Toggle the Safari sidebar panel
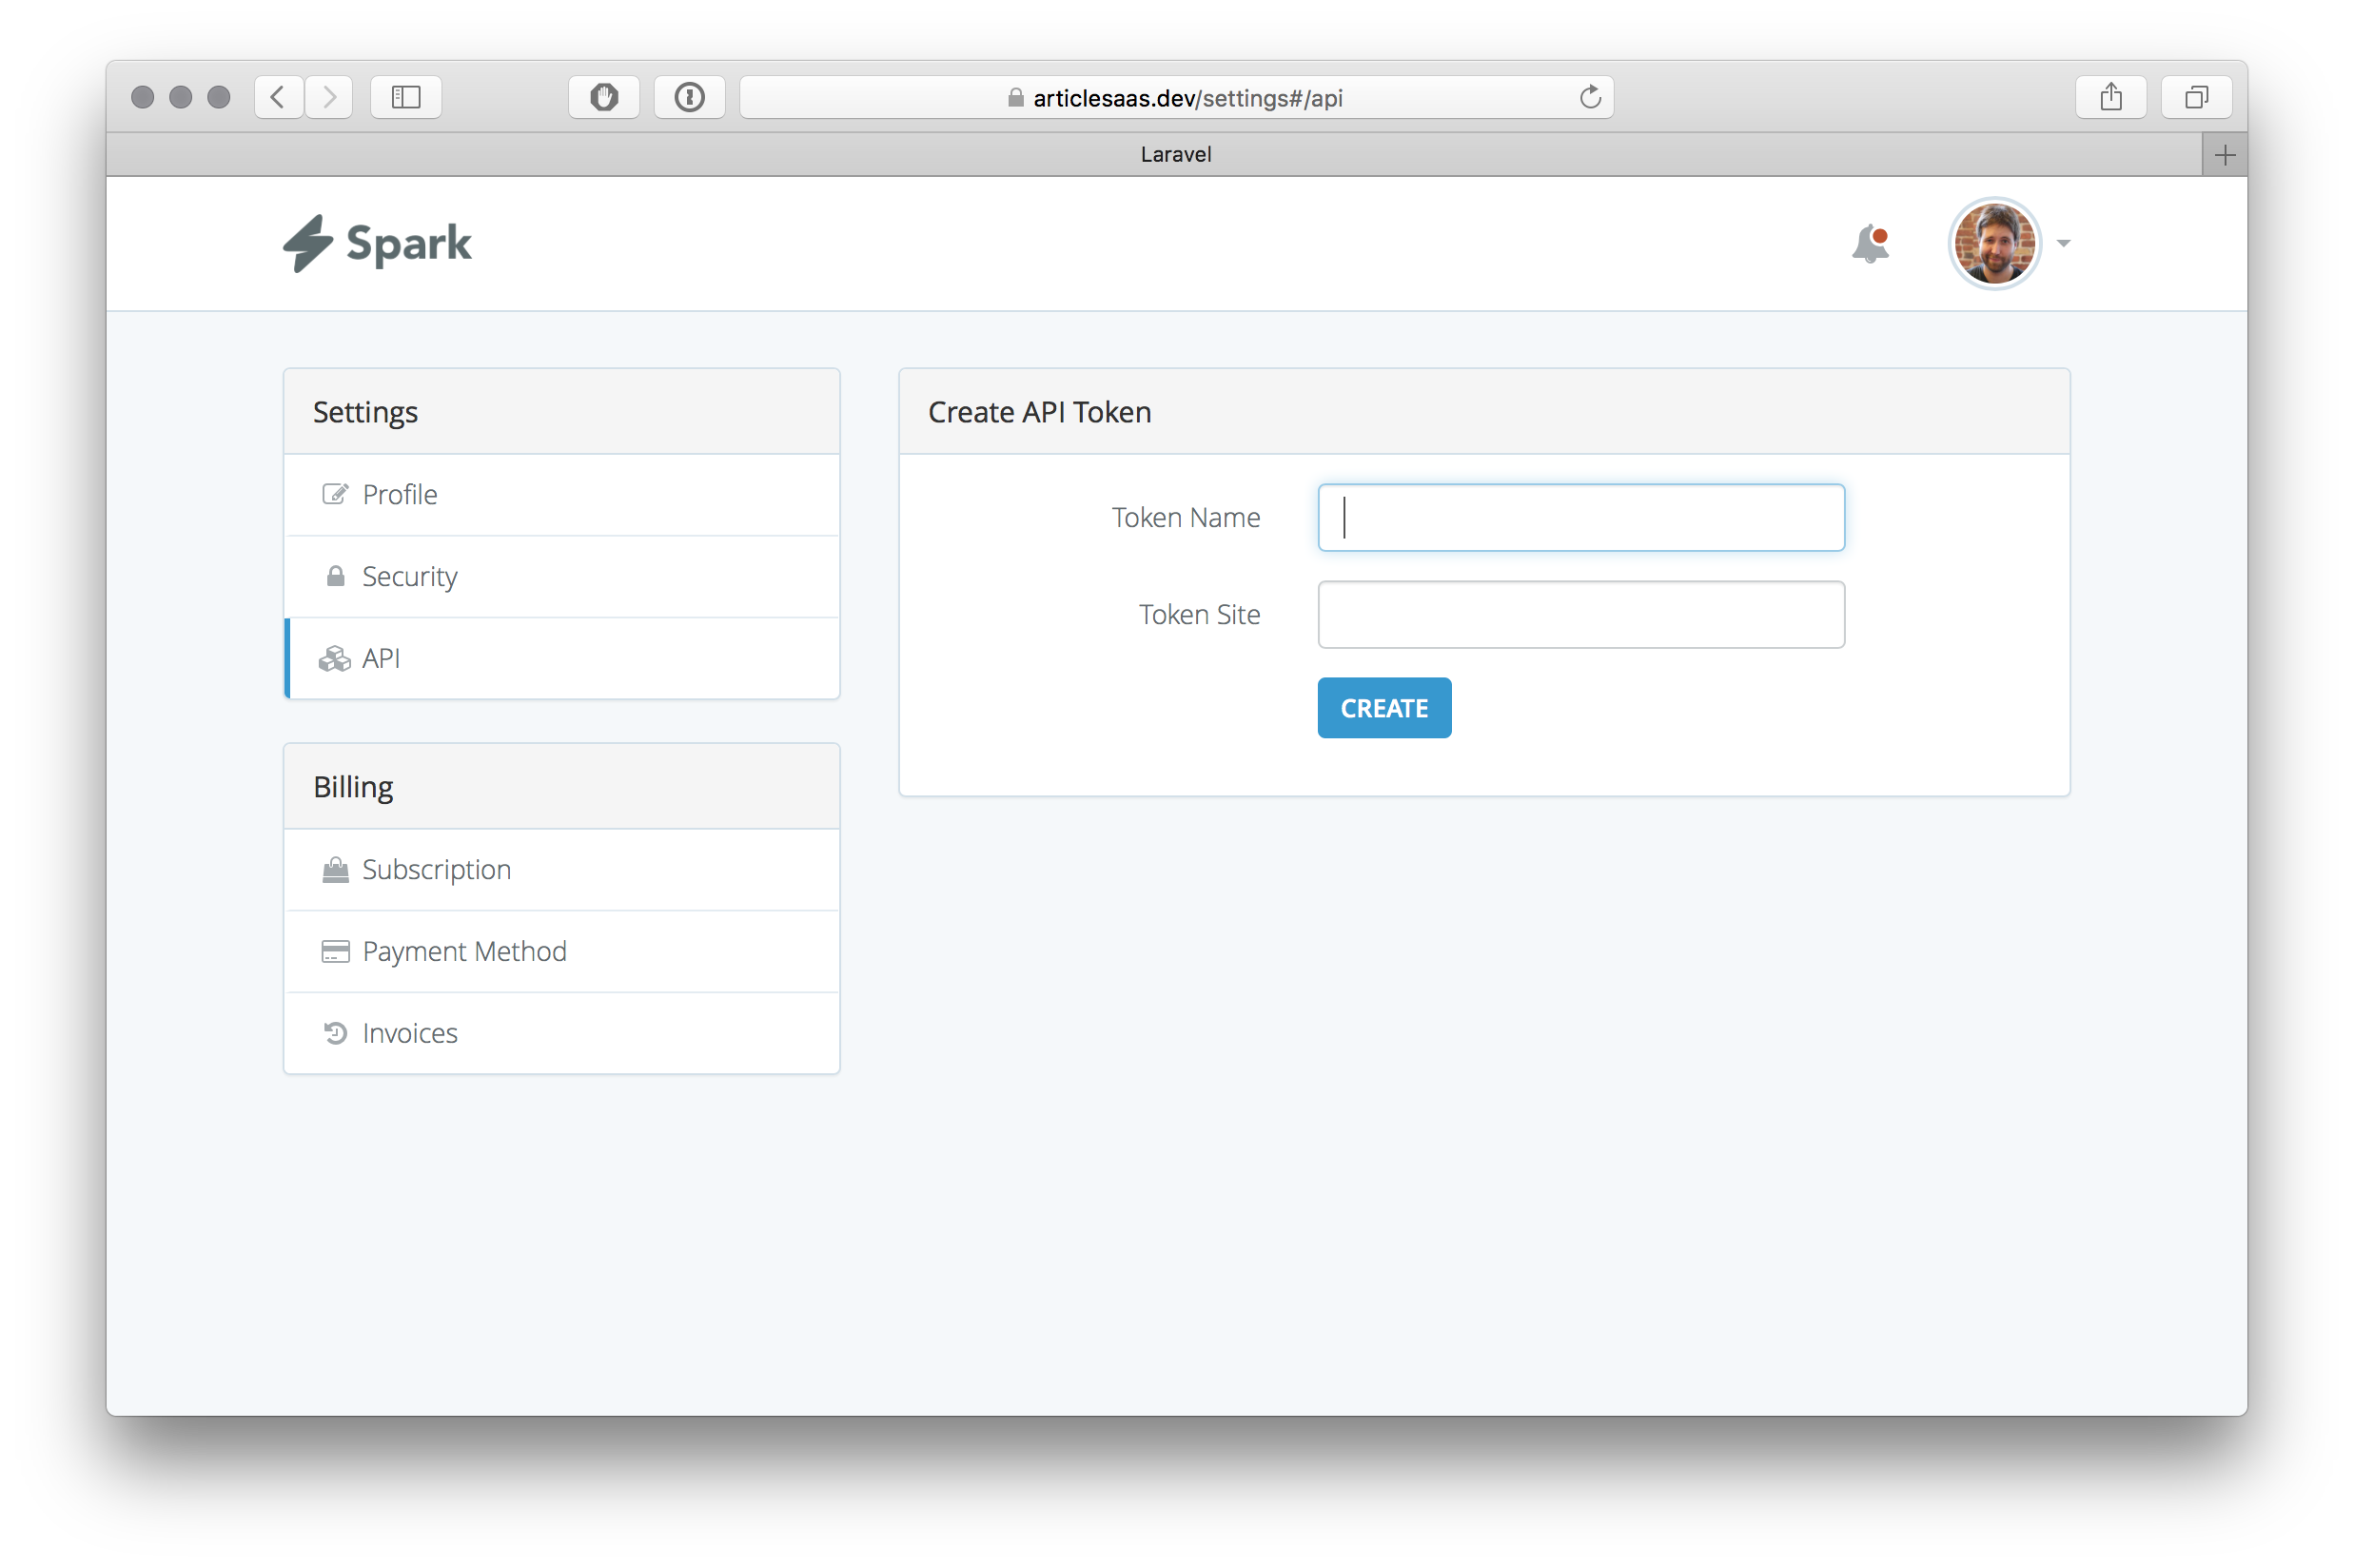The image size is (2354, 1568). (x=405, y=97)
